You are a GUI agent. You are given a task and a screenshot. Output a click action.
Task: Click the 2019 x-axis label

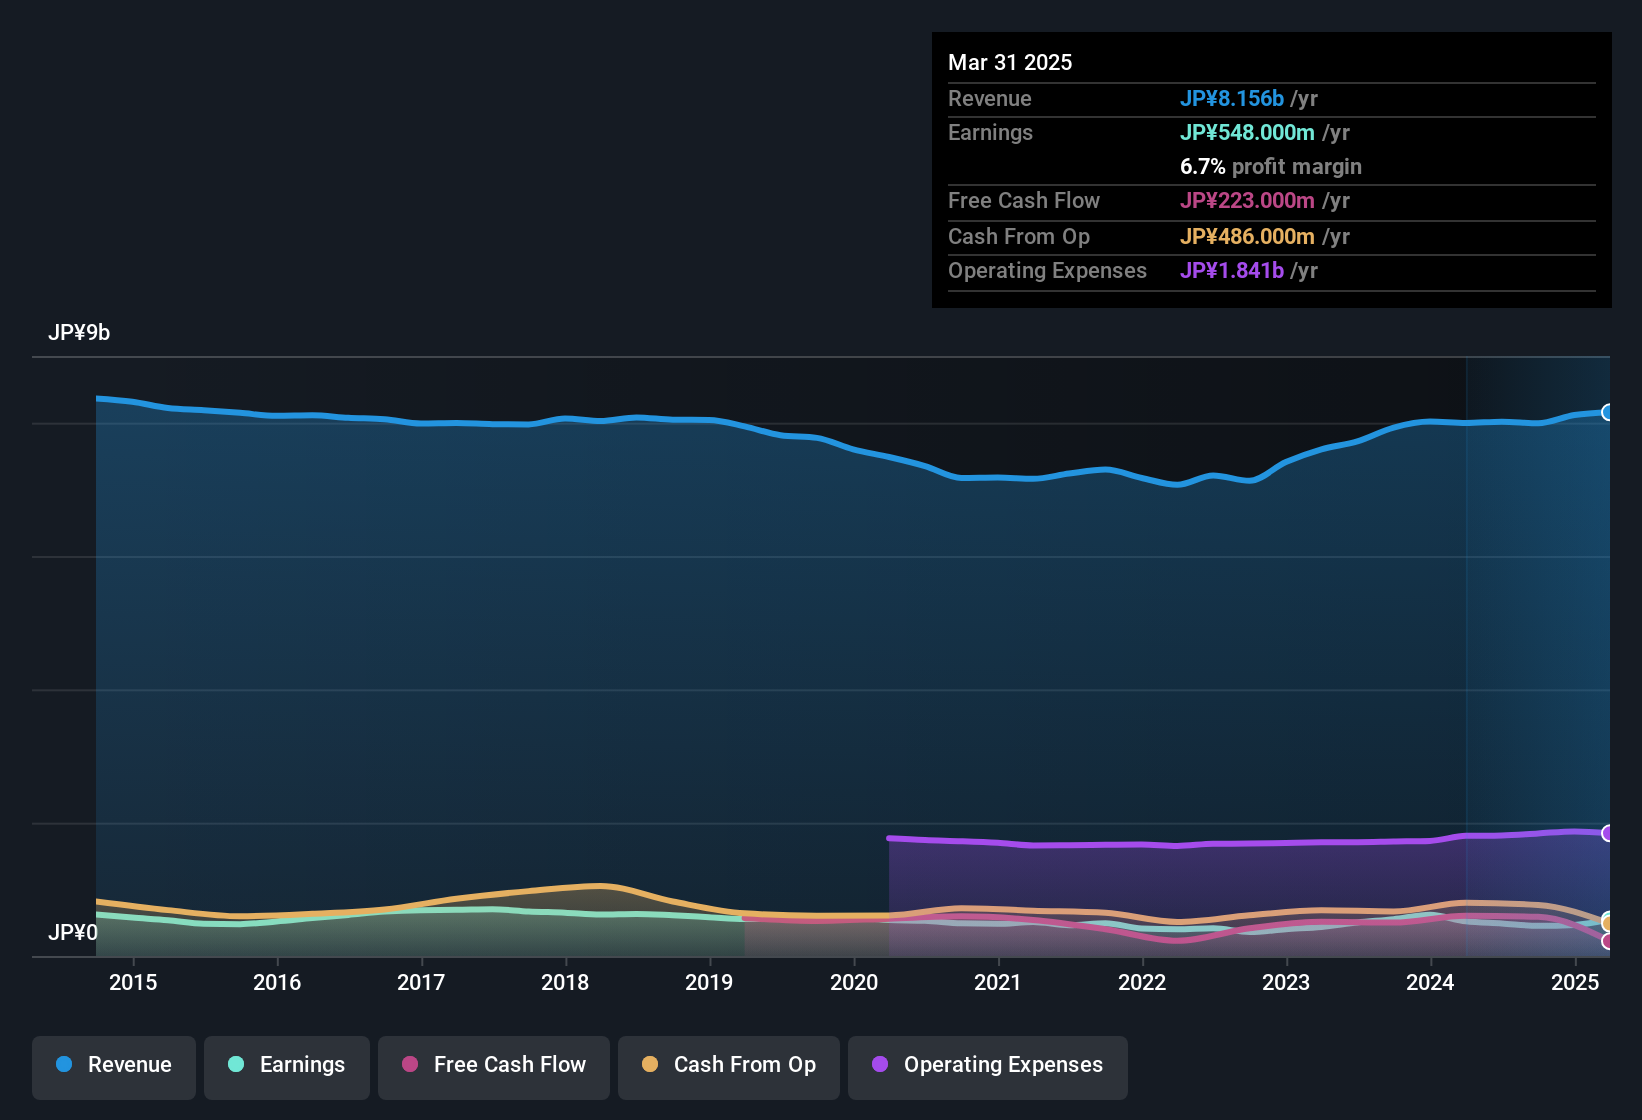tap(709, 982)
